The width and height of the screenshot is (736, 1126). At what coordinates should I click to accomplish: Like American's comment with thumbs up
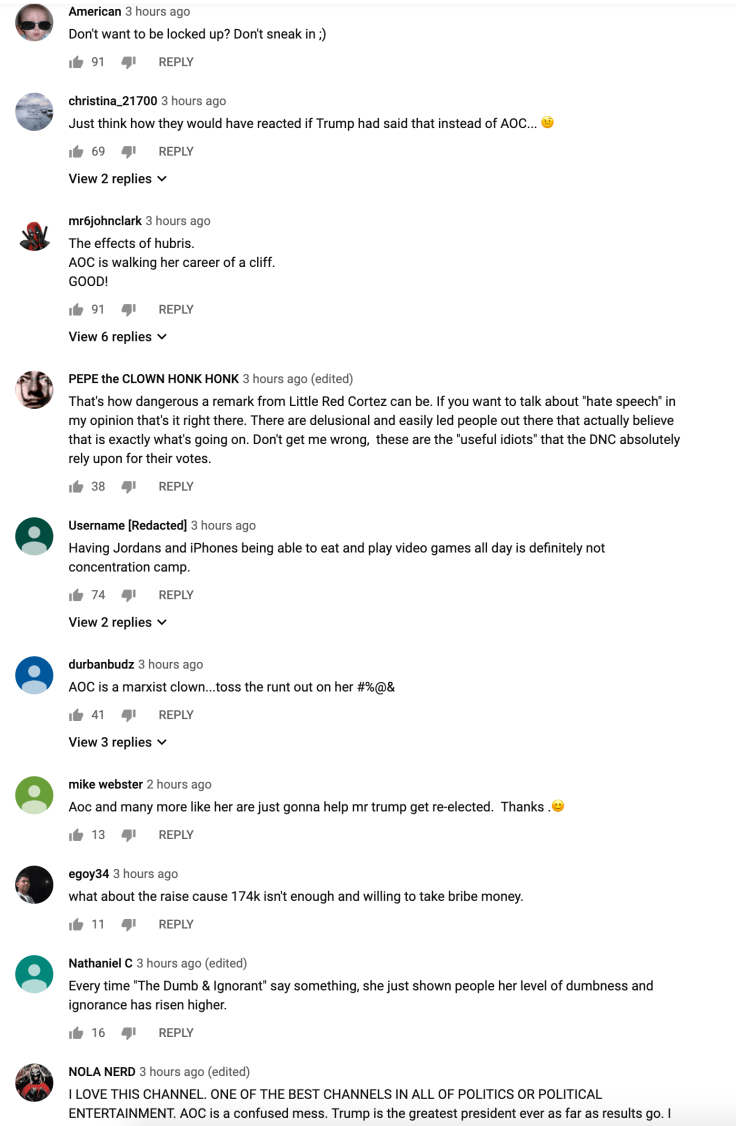click(77, 61)
